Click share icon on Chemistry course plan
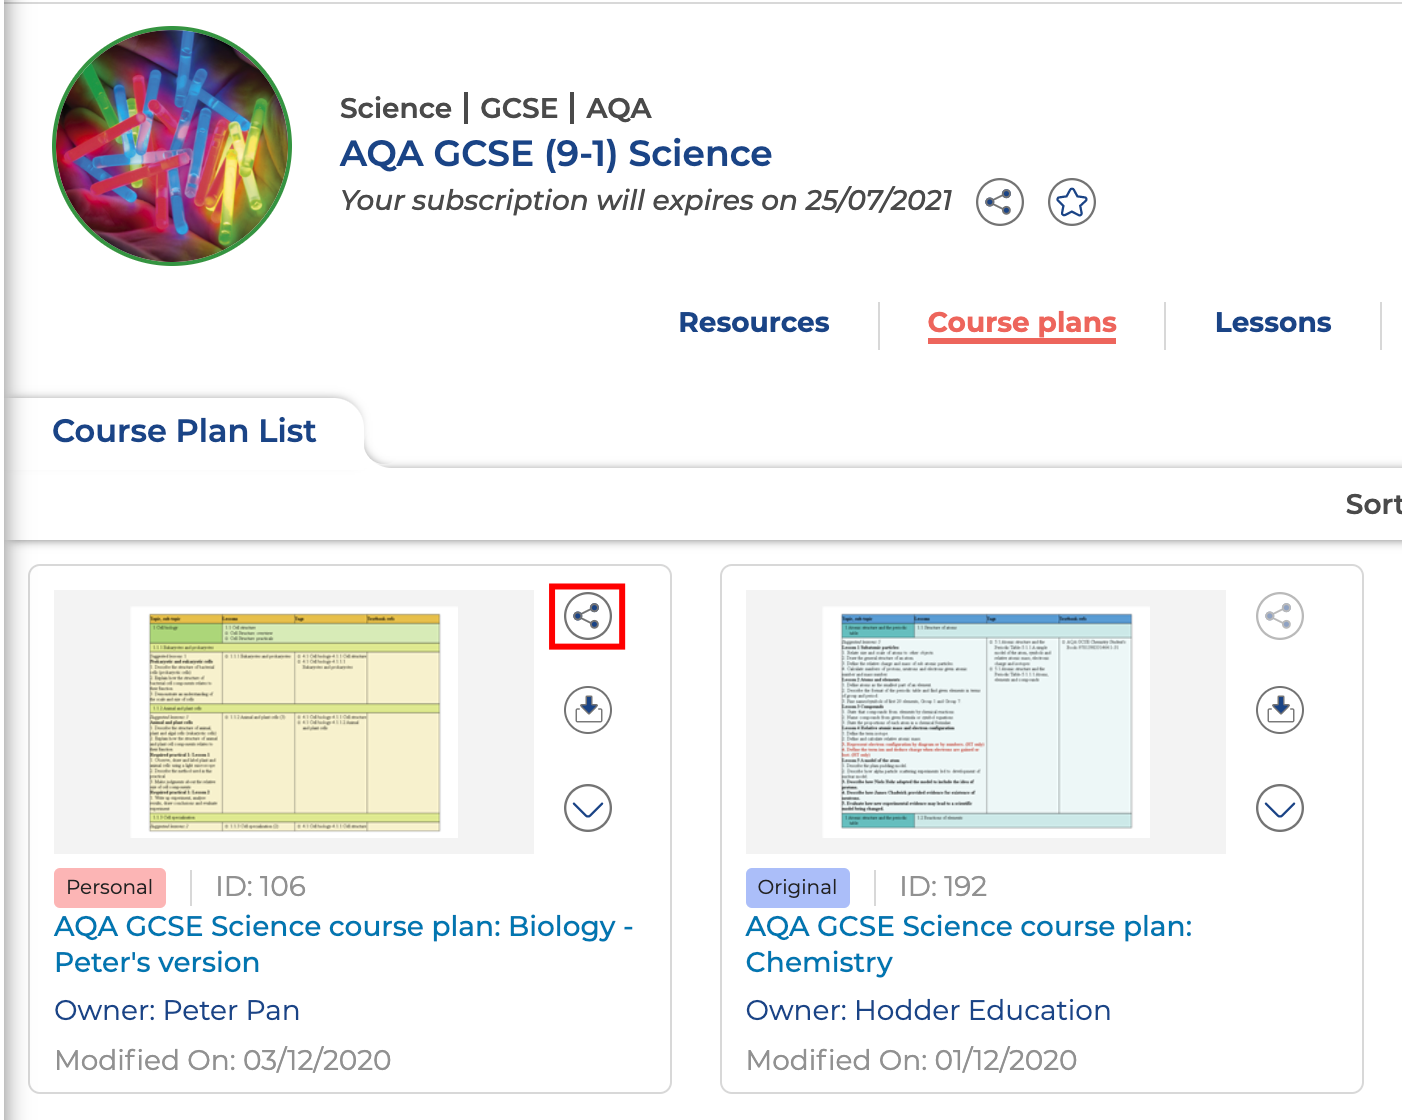The width and height of the screenshot is (1402, 1120). [1279, 616]
